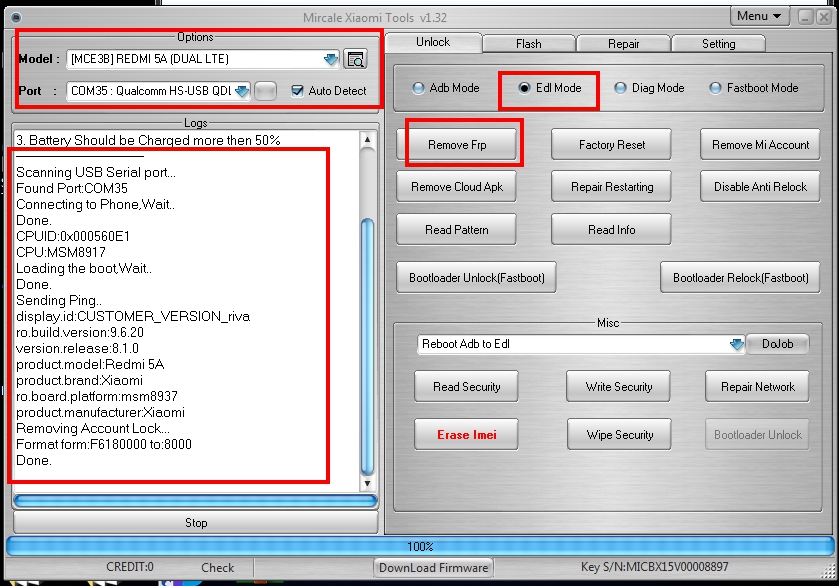Click Bootloader Relock(Fastboot) button
Viewport: 839px width, 586px height.
click(741, 278)
